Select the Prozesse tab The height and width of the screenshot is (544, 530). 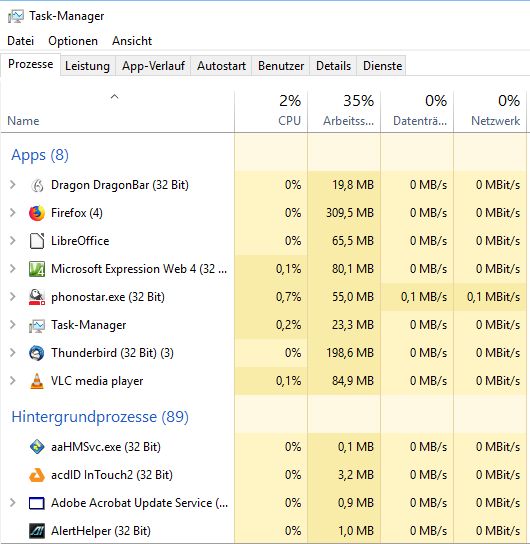[31, 64]
